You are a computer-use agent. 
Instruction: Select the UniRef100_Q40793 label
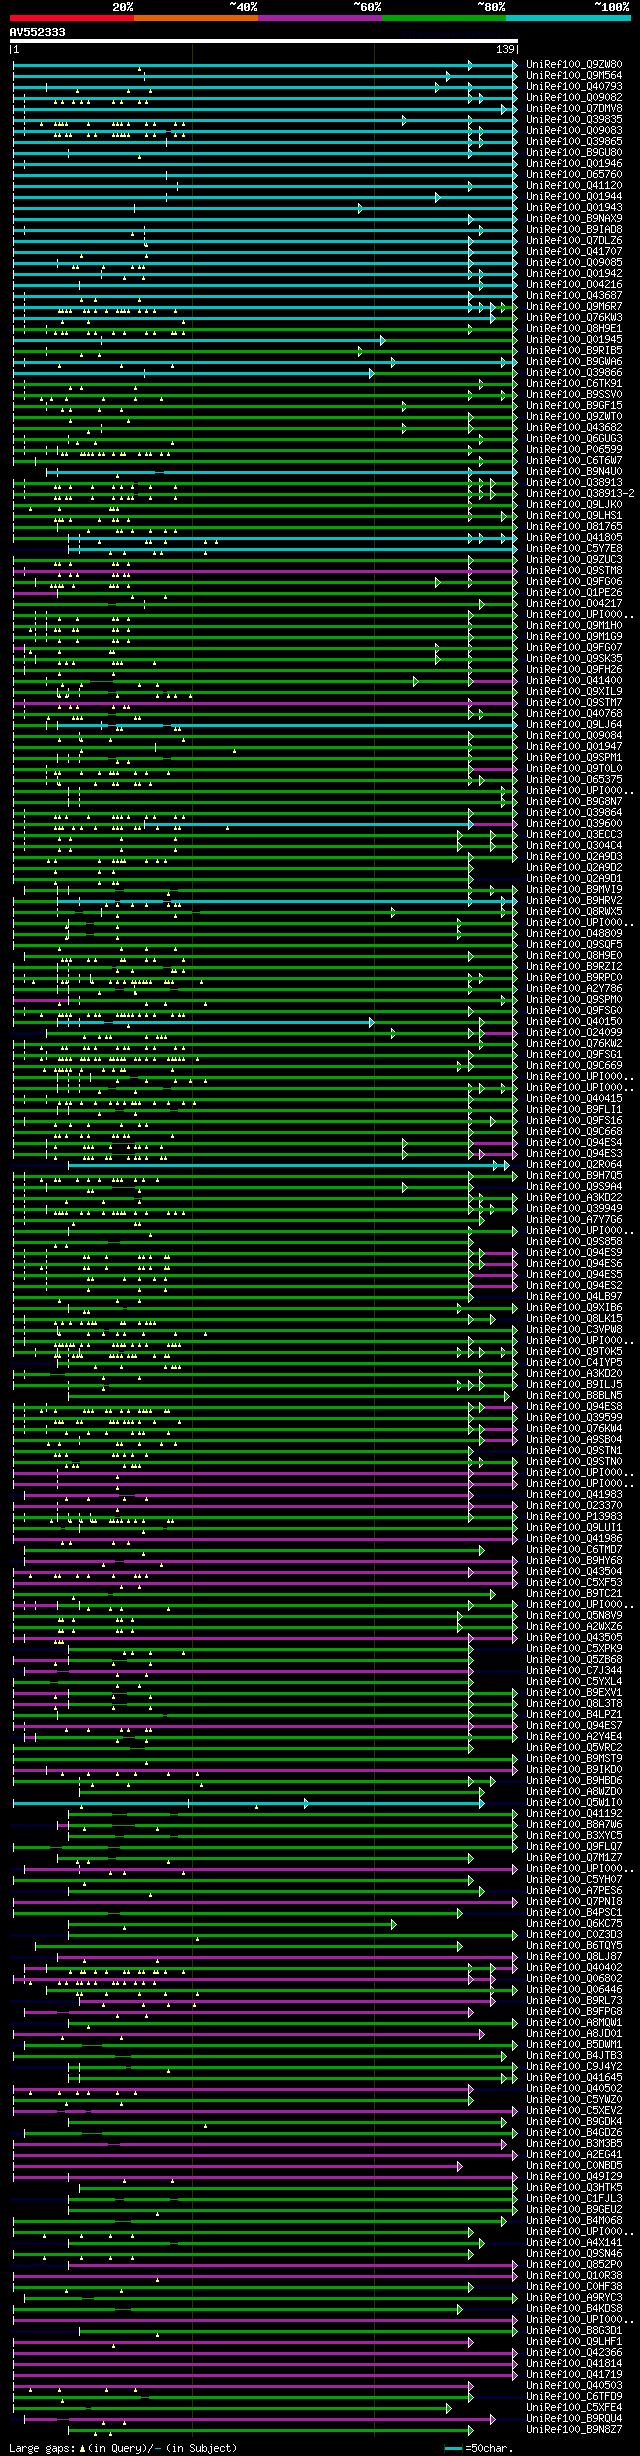coord(574,87)
